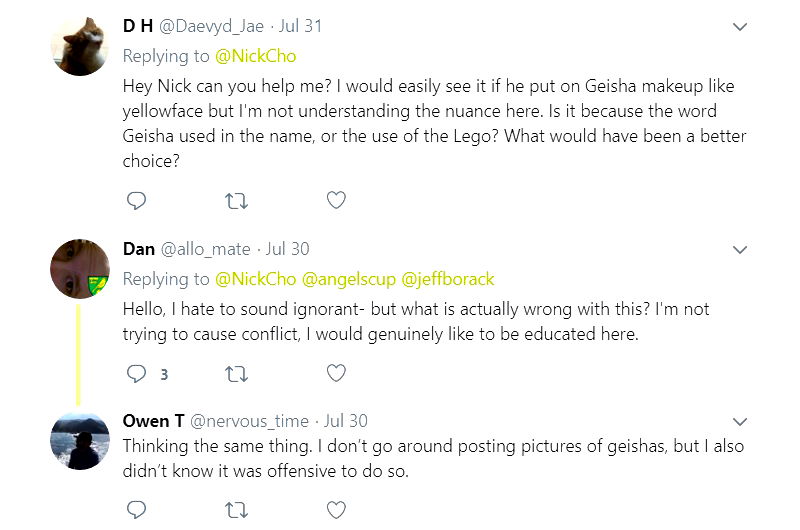Like D H's tweet
Screen dimensions: 800x530
tap(337, 201)
